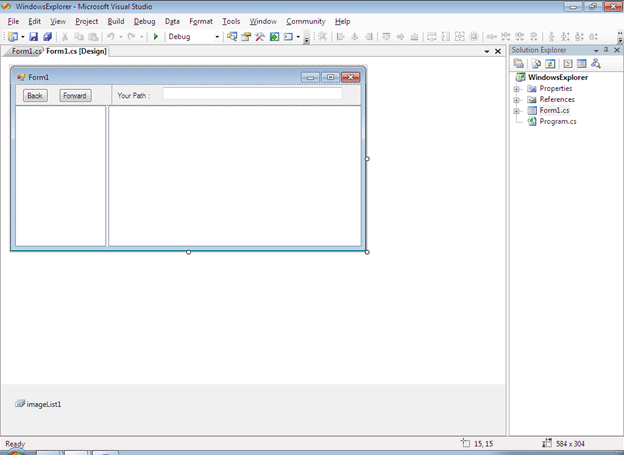This screenshot has height=455, width=624.
Task: Open the Solution Explorer toolbar icon
Action: 232,37
